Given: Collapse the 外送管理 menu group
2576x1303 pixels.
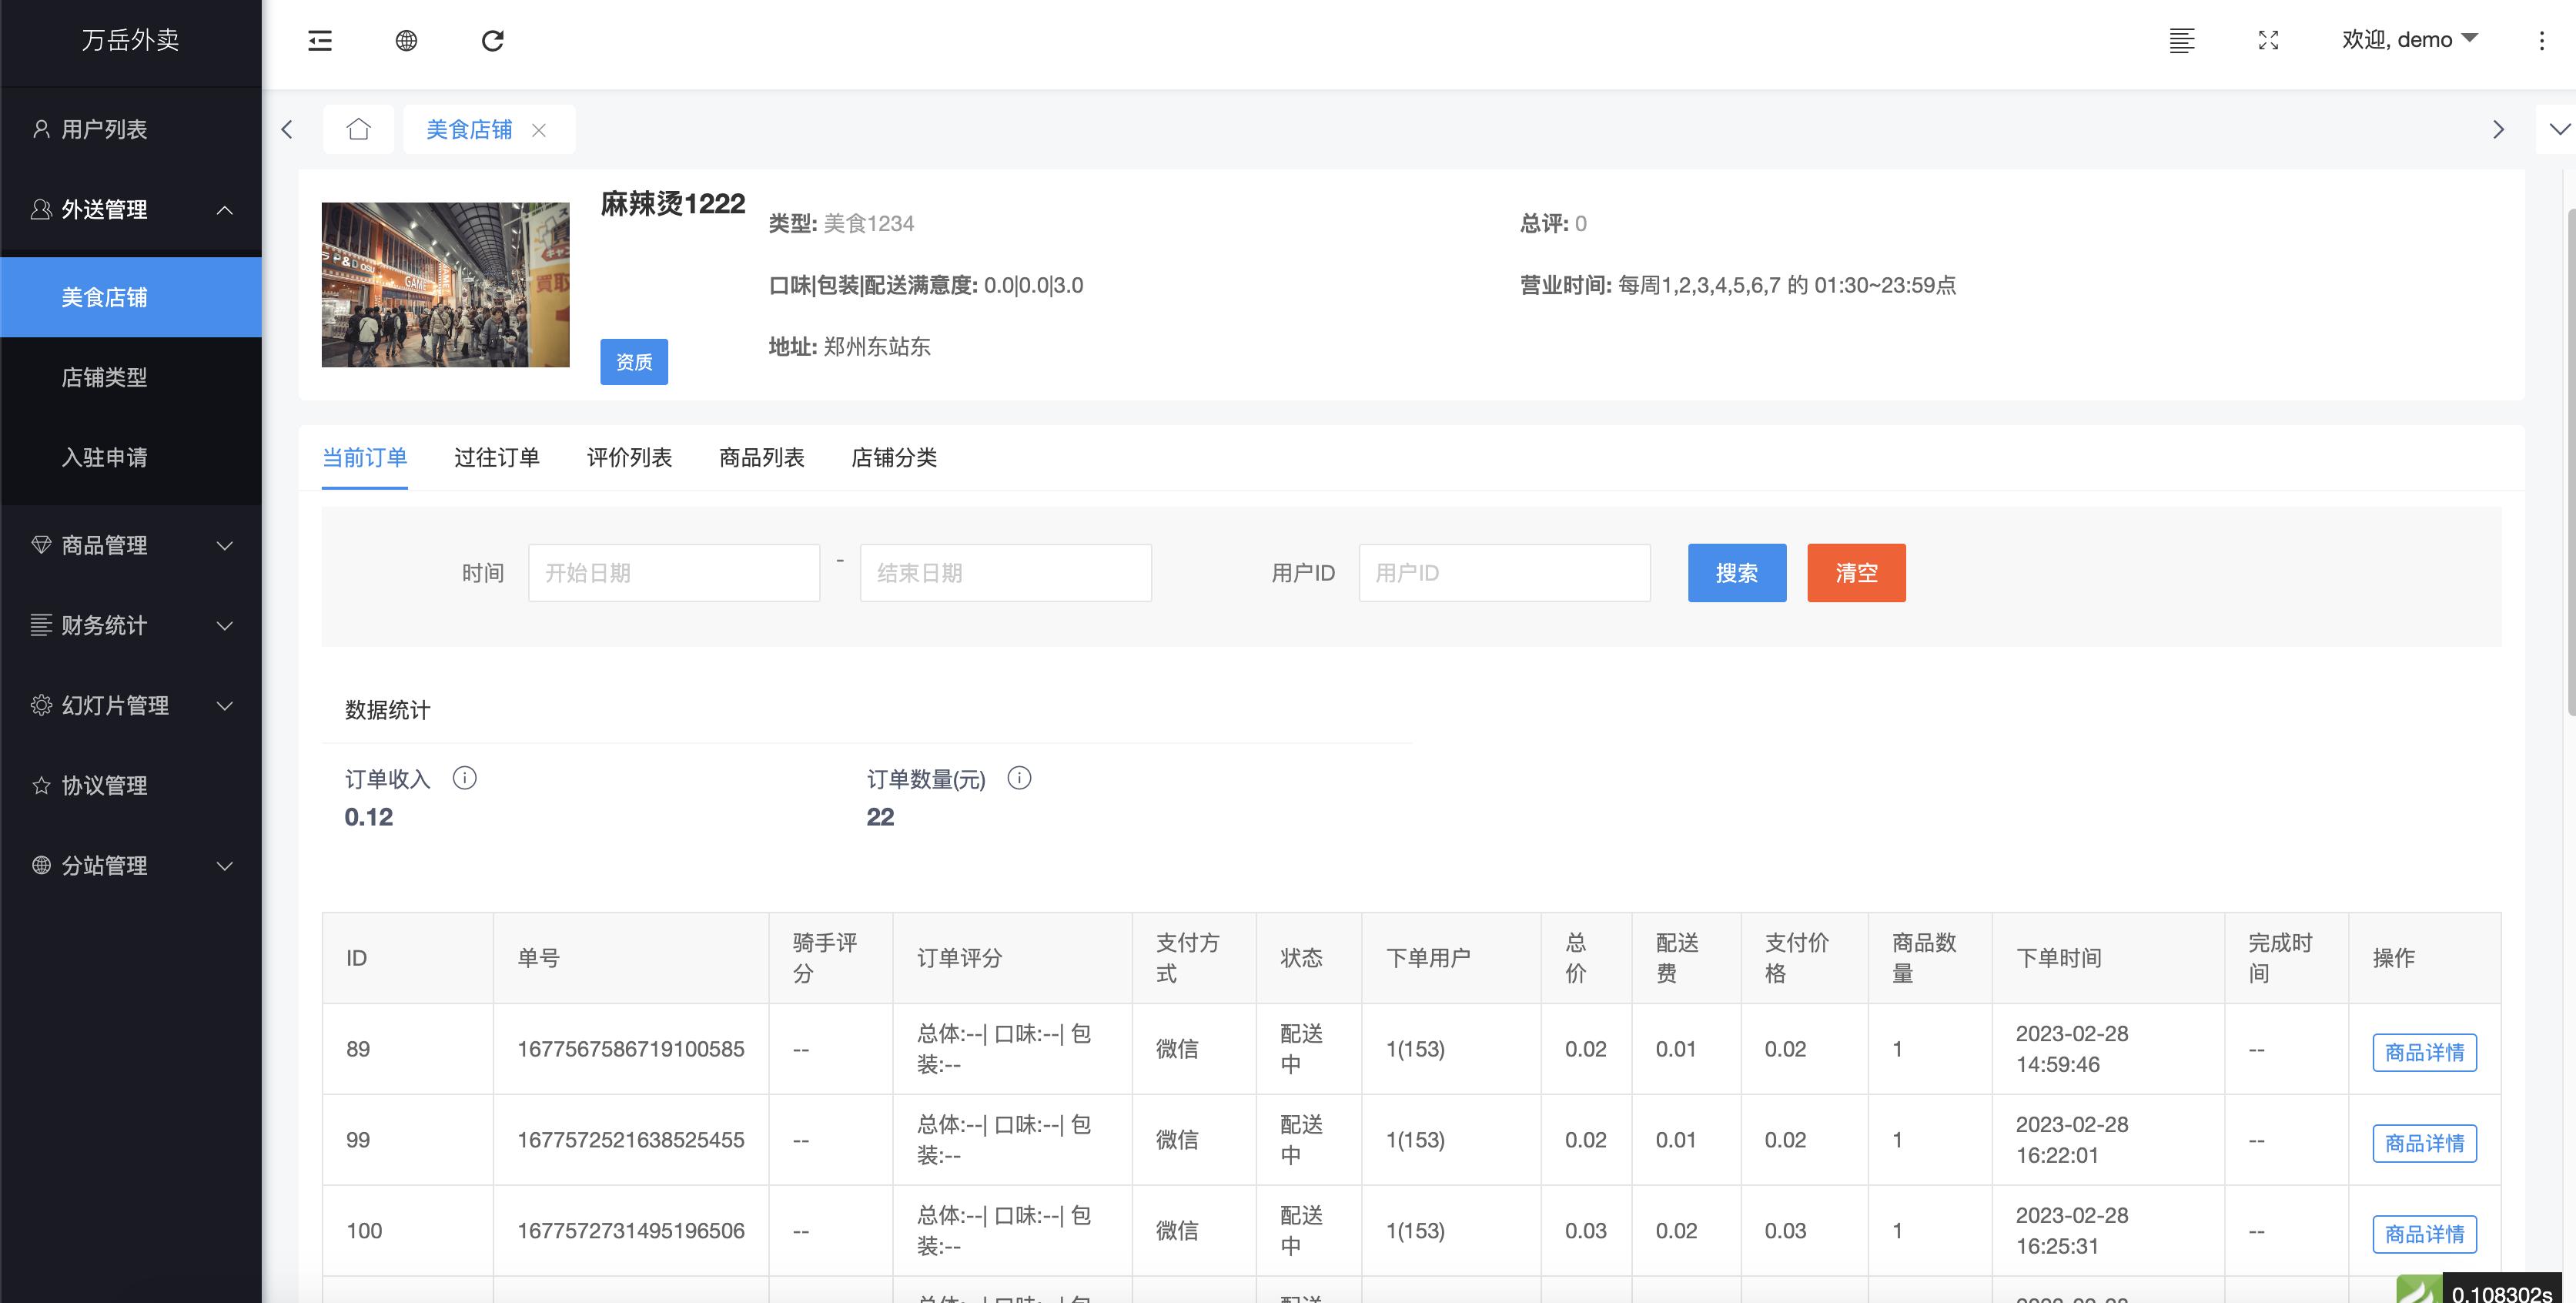Looking at the screenshot, I should [x=131, y=209].
